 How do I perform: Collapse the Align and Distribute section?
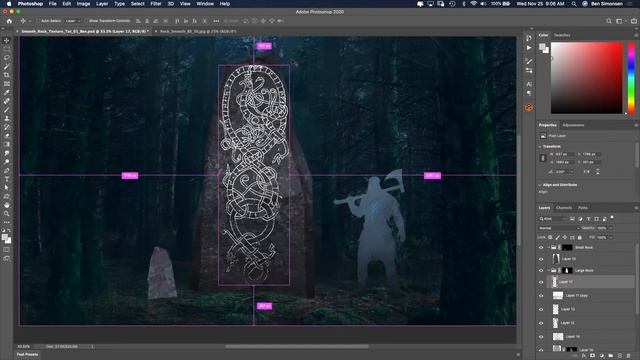540,185
